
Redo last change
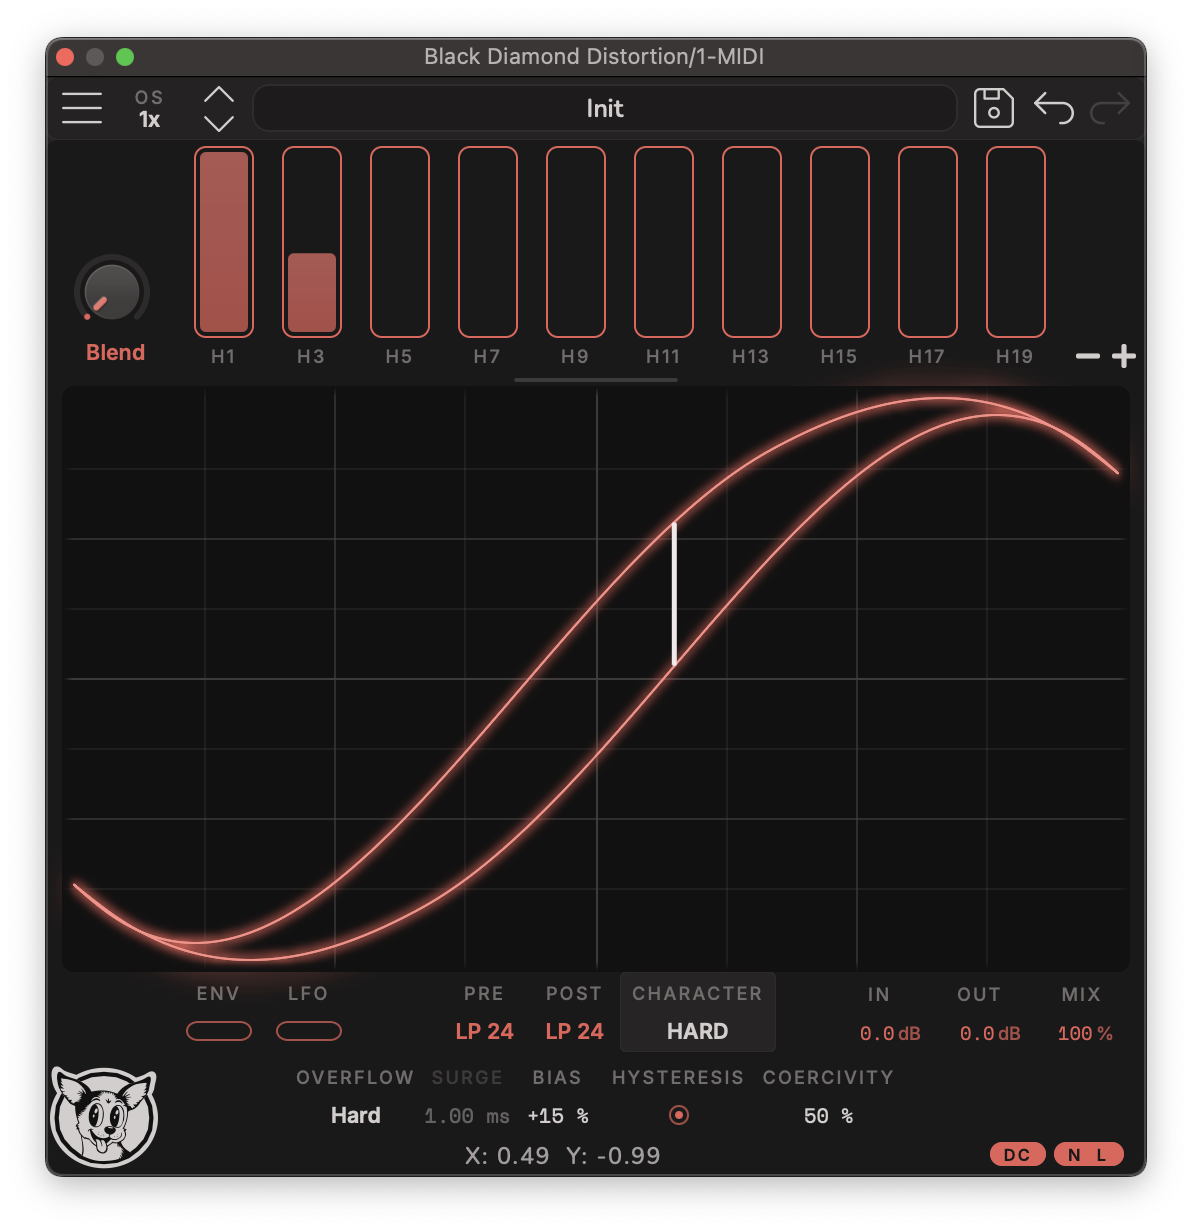pyautogui.click(x=1110, y=107)
